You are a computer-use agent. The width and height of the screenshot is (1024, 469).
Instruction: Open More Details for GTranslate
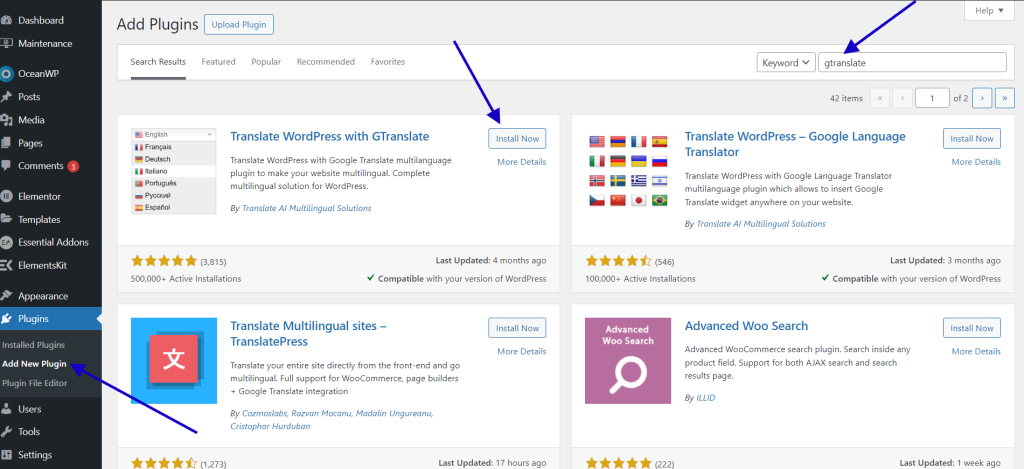[x=522, y=162]
